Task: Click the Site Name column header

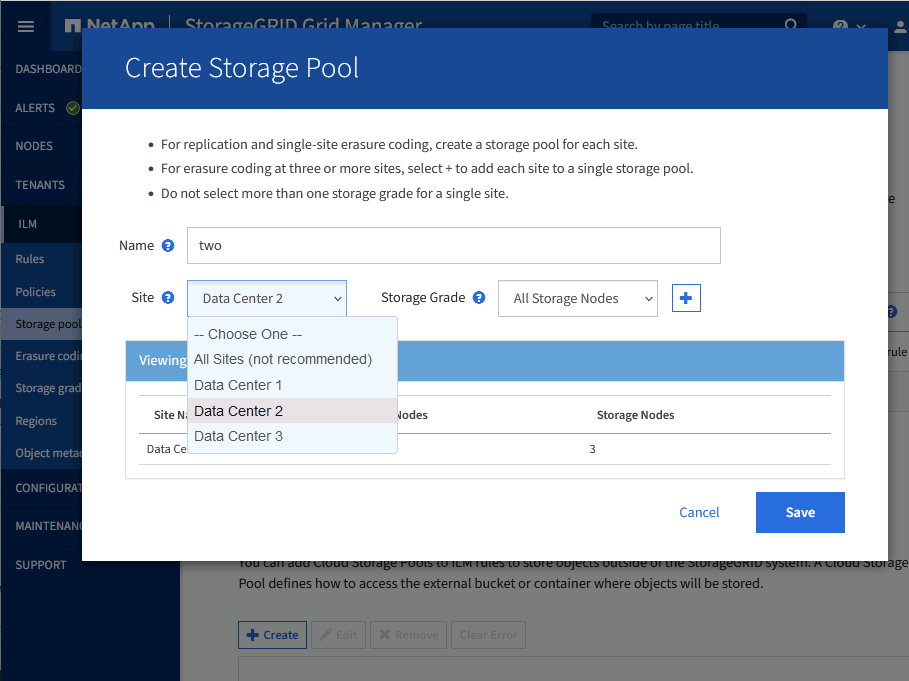Action: pyautogui.click(x=170, y=415)
